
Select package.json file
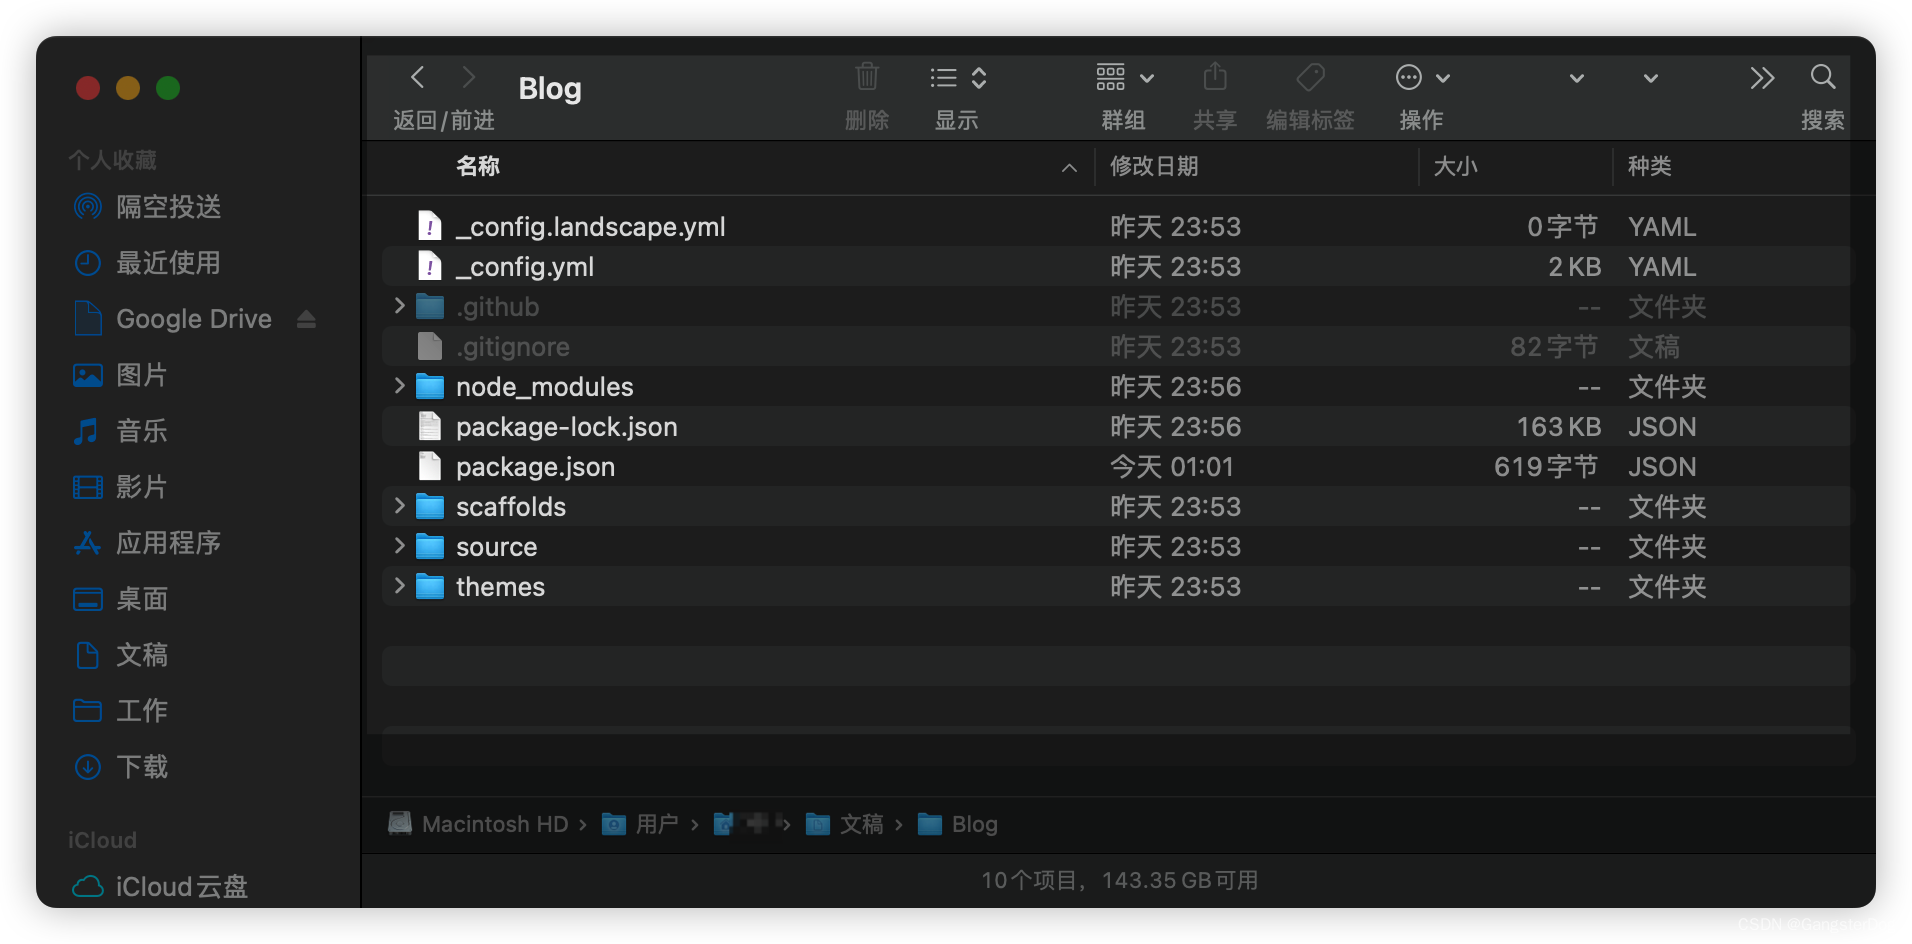pos(536,467)
